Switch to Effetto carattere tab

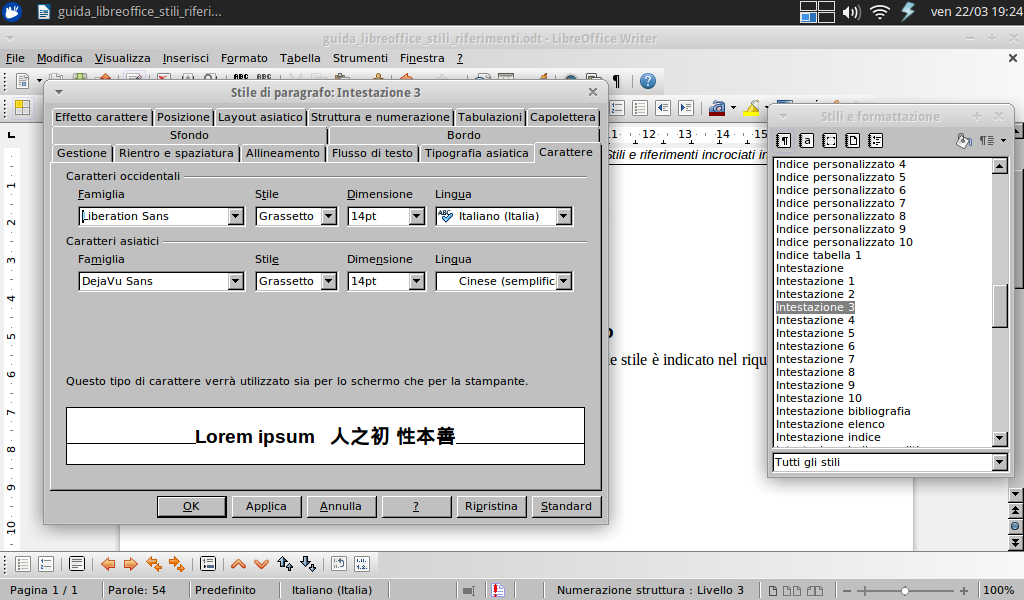[x=101, y=117]
